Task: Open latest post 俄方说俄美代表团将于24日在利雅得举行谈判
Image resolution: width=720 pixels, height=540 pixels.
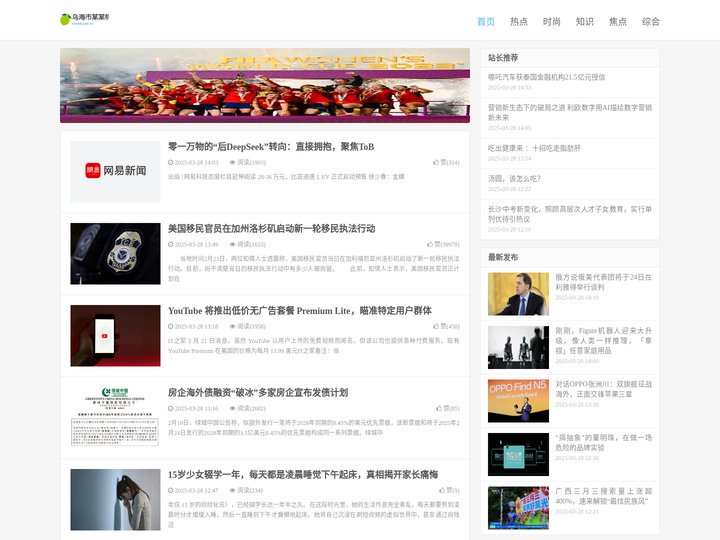Action: (x=603, y=282)
